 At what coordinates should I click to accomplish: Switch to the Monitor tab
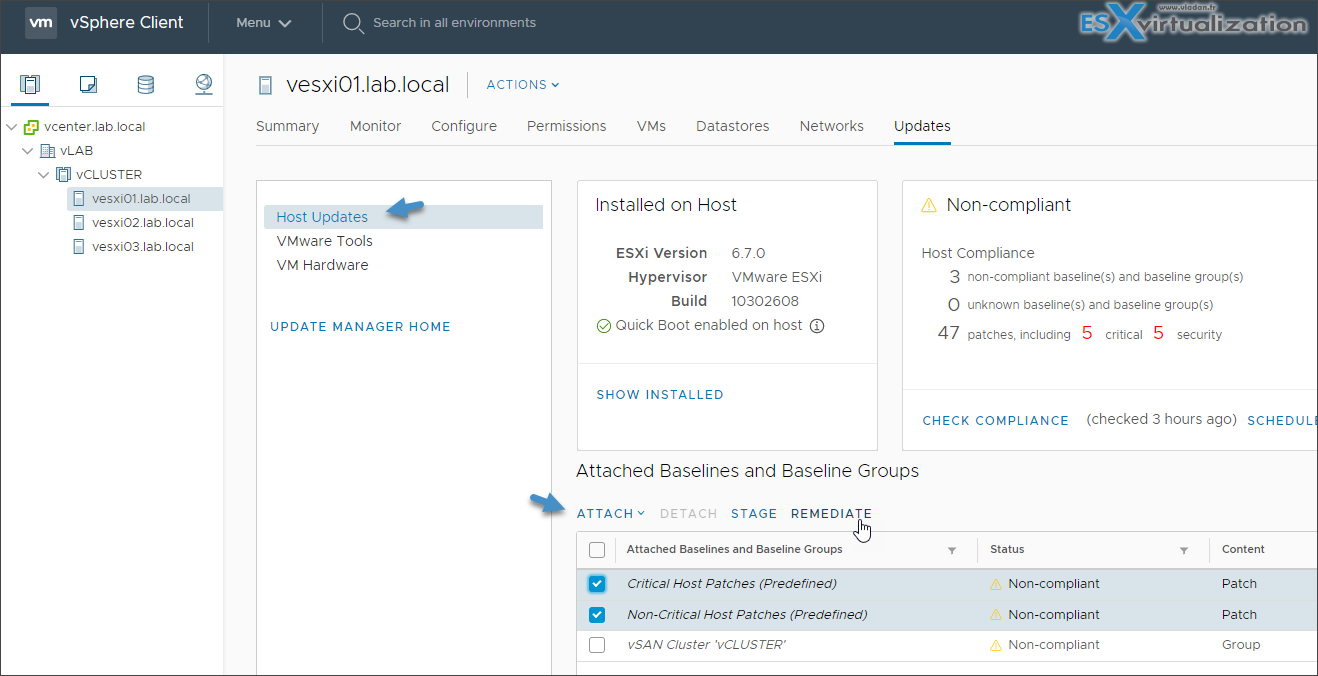point(375,126)
